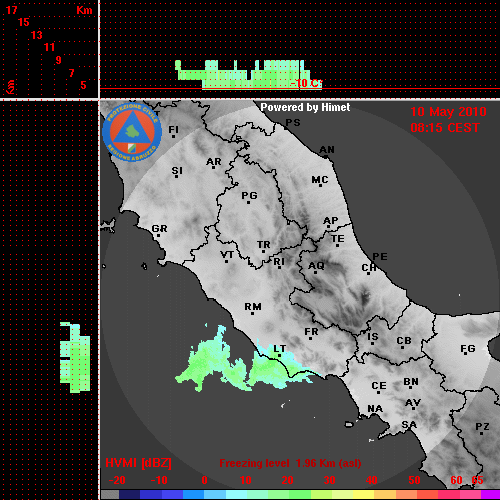
Task: Click the Freezing level 1.96 Km label
Action: point(290,463)
